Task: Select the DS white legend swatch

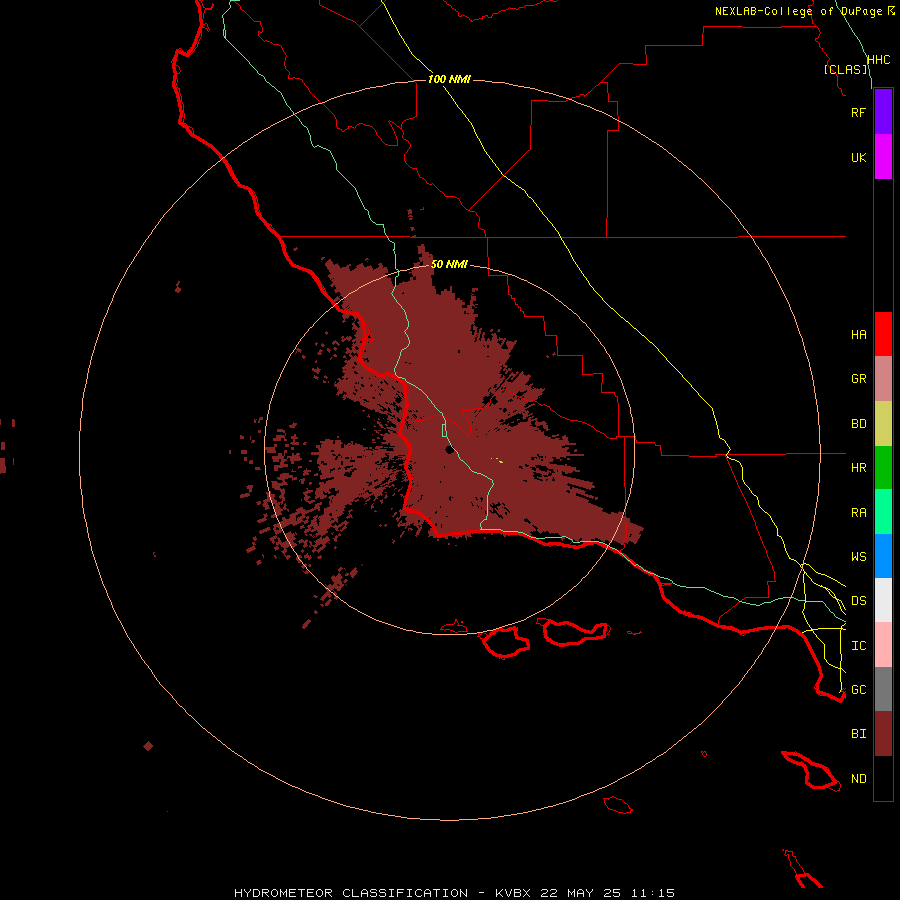Action: tap(883, 600)
